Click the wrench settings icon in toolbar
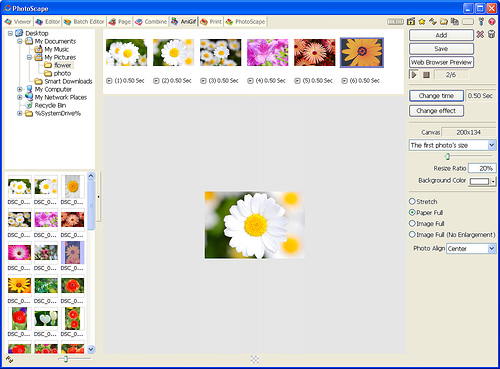500x369 pixels. pos(481,22)
